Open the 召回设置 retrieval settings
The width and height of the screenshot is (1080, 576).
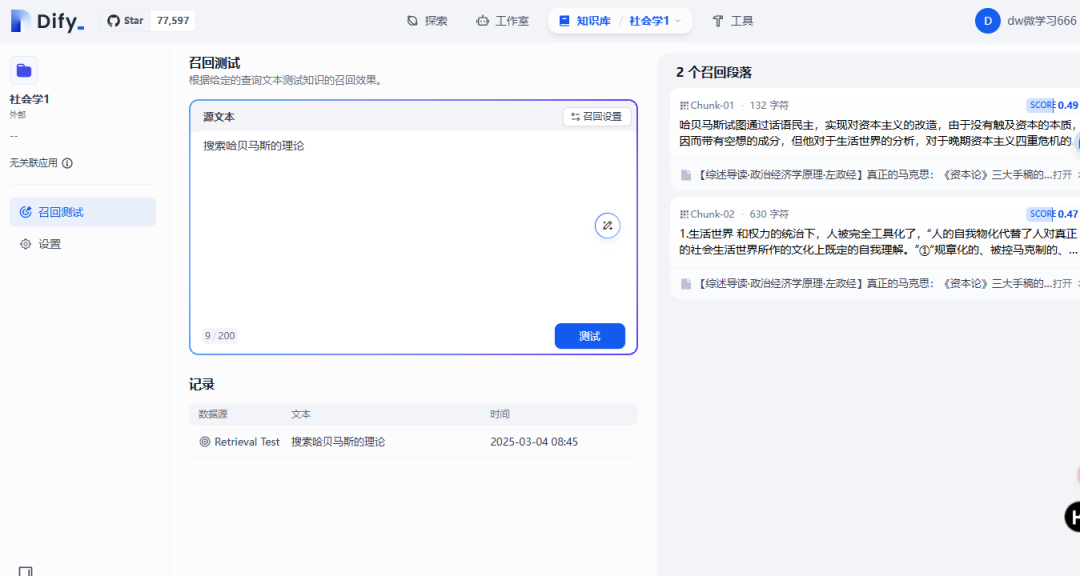click(x=597, y=117)
